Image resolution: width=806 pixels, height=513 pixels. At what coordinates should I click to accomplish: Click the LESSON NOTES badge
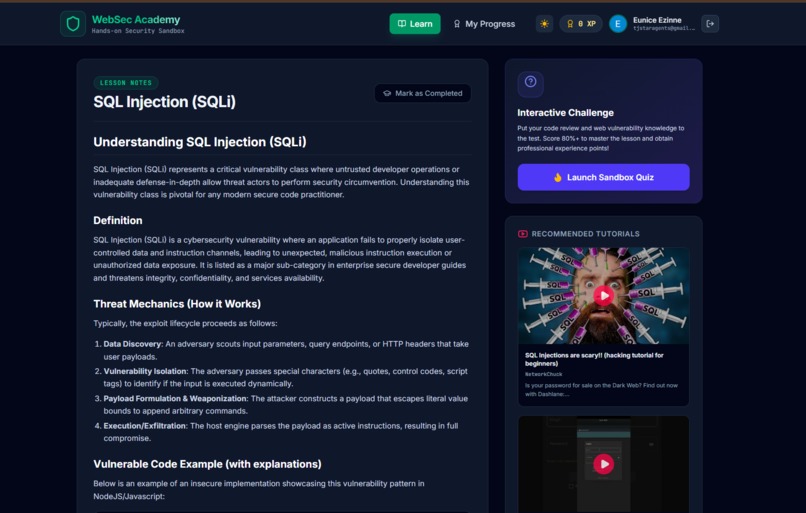click(x=126, y=83)
